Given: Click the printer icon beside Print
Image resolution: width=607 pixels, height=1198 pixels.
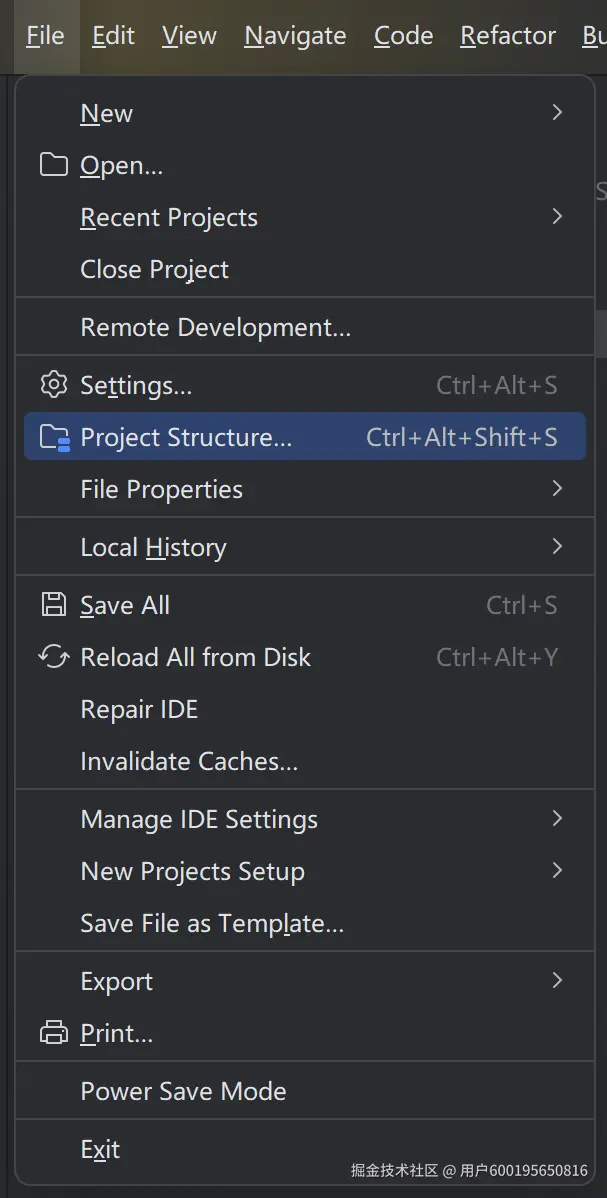Looking at the screenshot, I should (53, 1033).
